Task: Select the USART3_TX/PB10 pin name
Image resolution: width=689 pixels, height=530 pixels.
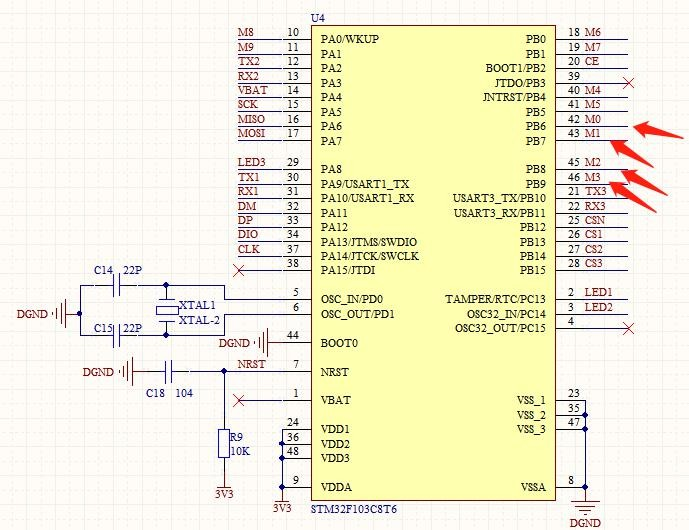Action: 499,198
